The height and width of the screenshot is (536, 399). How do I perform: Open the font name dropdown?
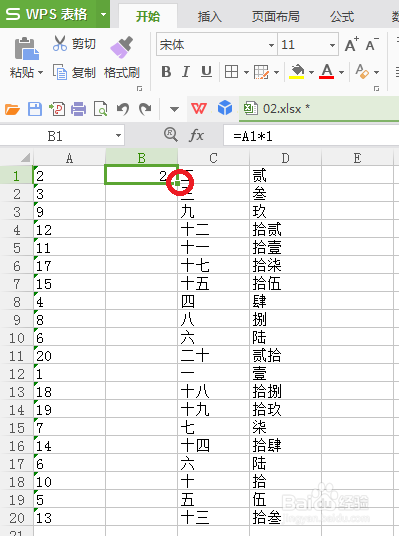pyautogui.click(x=271, y=45)
